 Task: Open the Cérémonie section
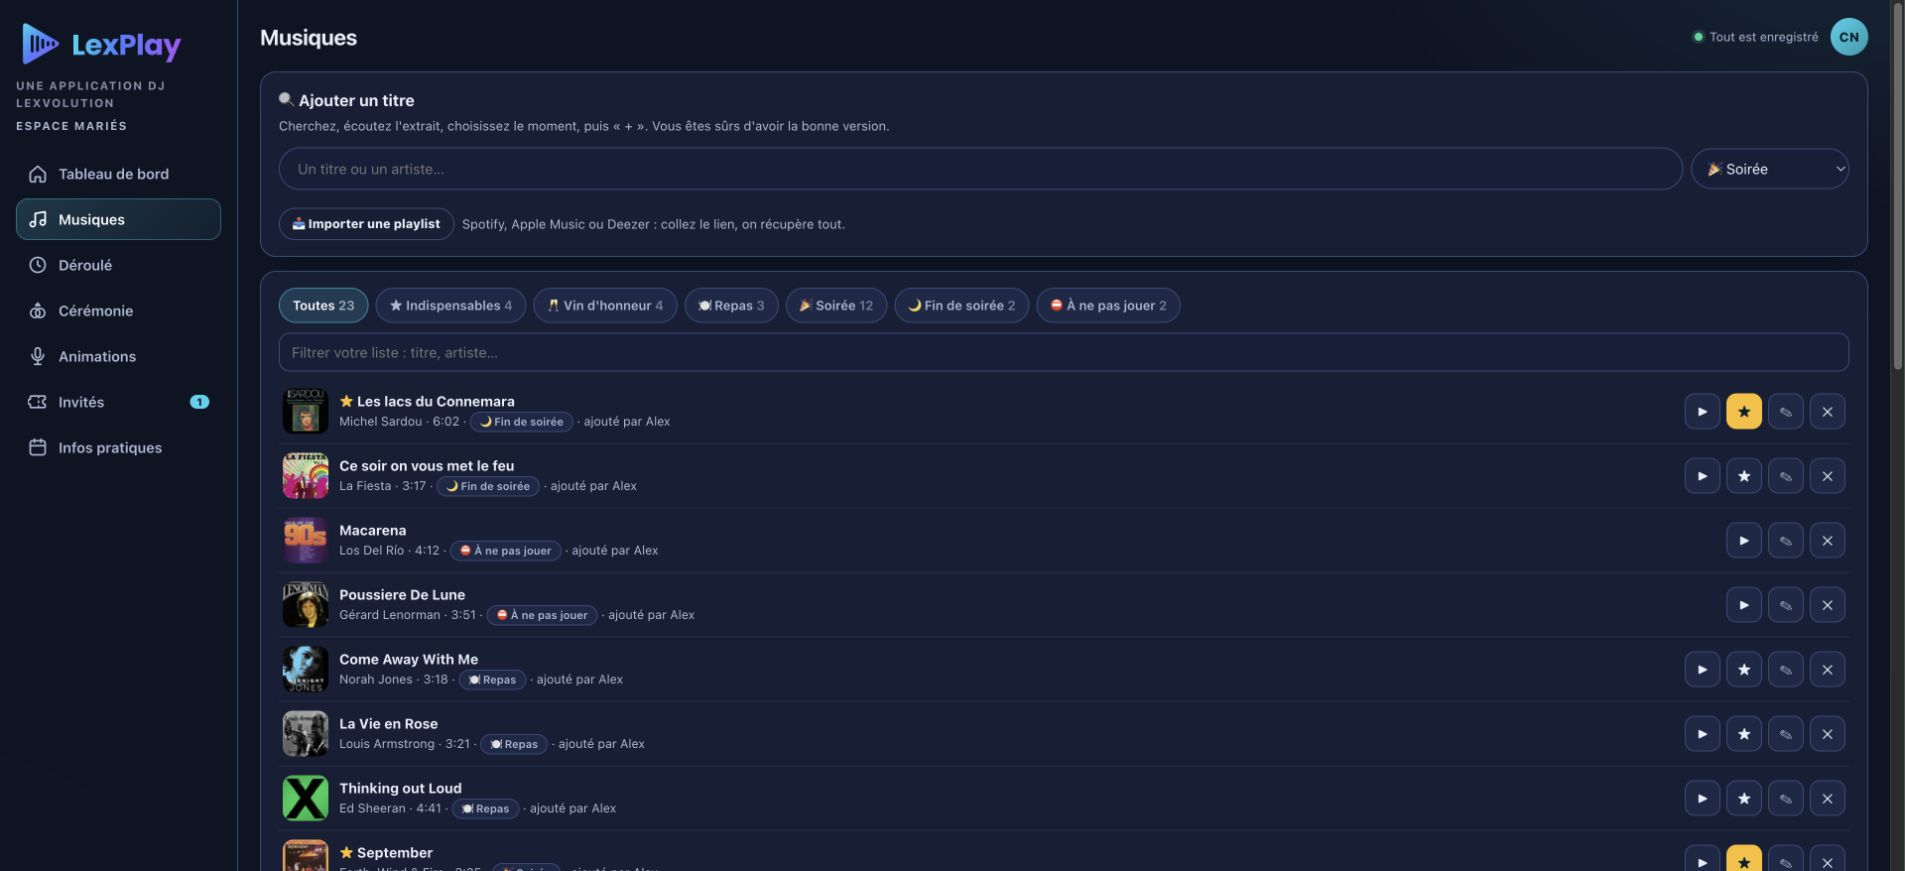118,311
